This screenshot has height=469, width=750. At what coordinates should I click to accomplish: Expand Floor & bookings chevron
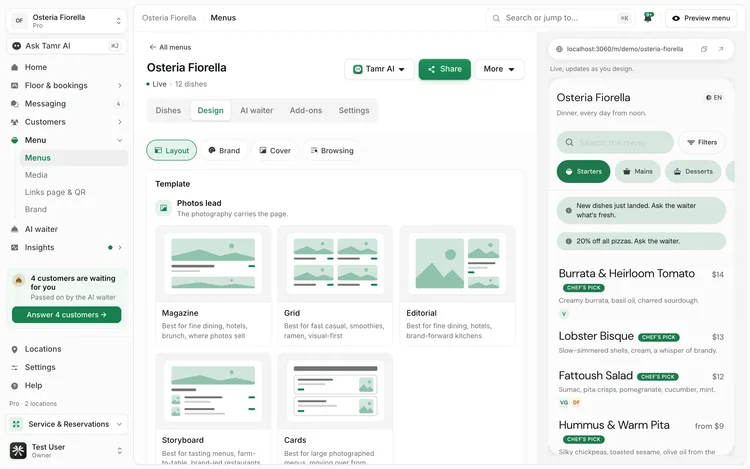tap(120, 86)
